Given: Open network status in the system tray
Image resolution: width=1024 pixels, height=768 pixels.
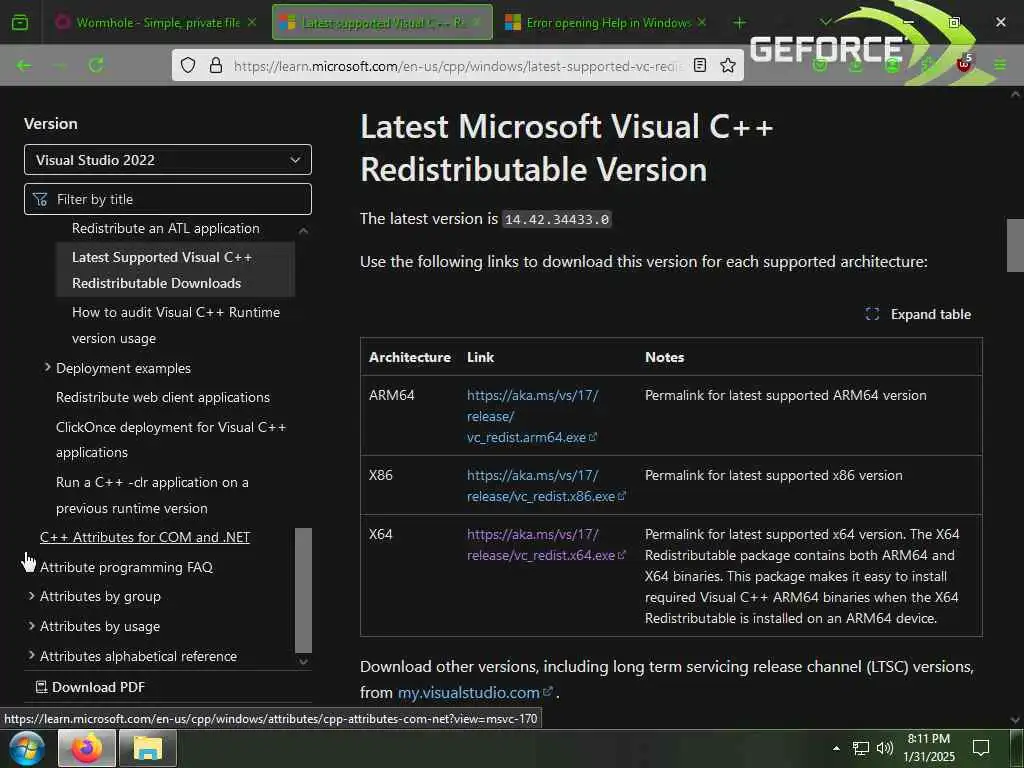Looking at the screenshot, I should tap(861, 748).
